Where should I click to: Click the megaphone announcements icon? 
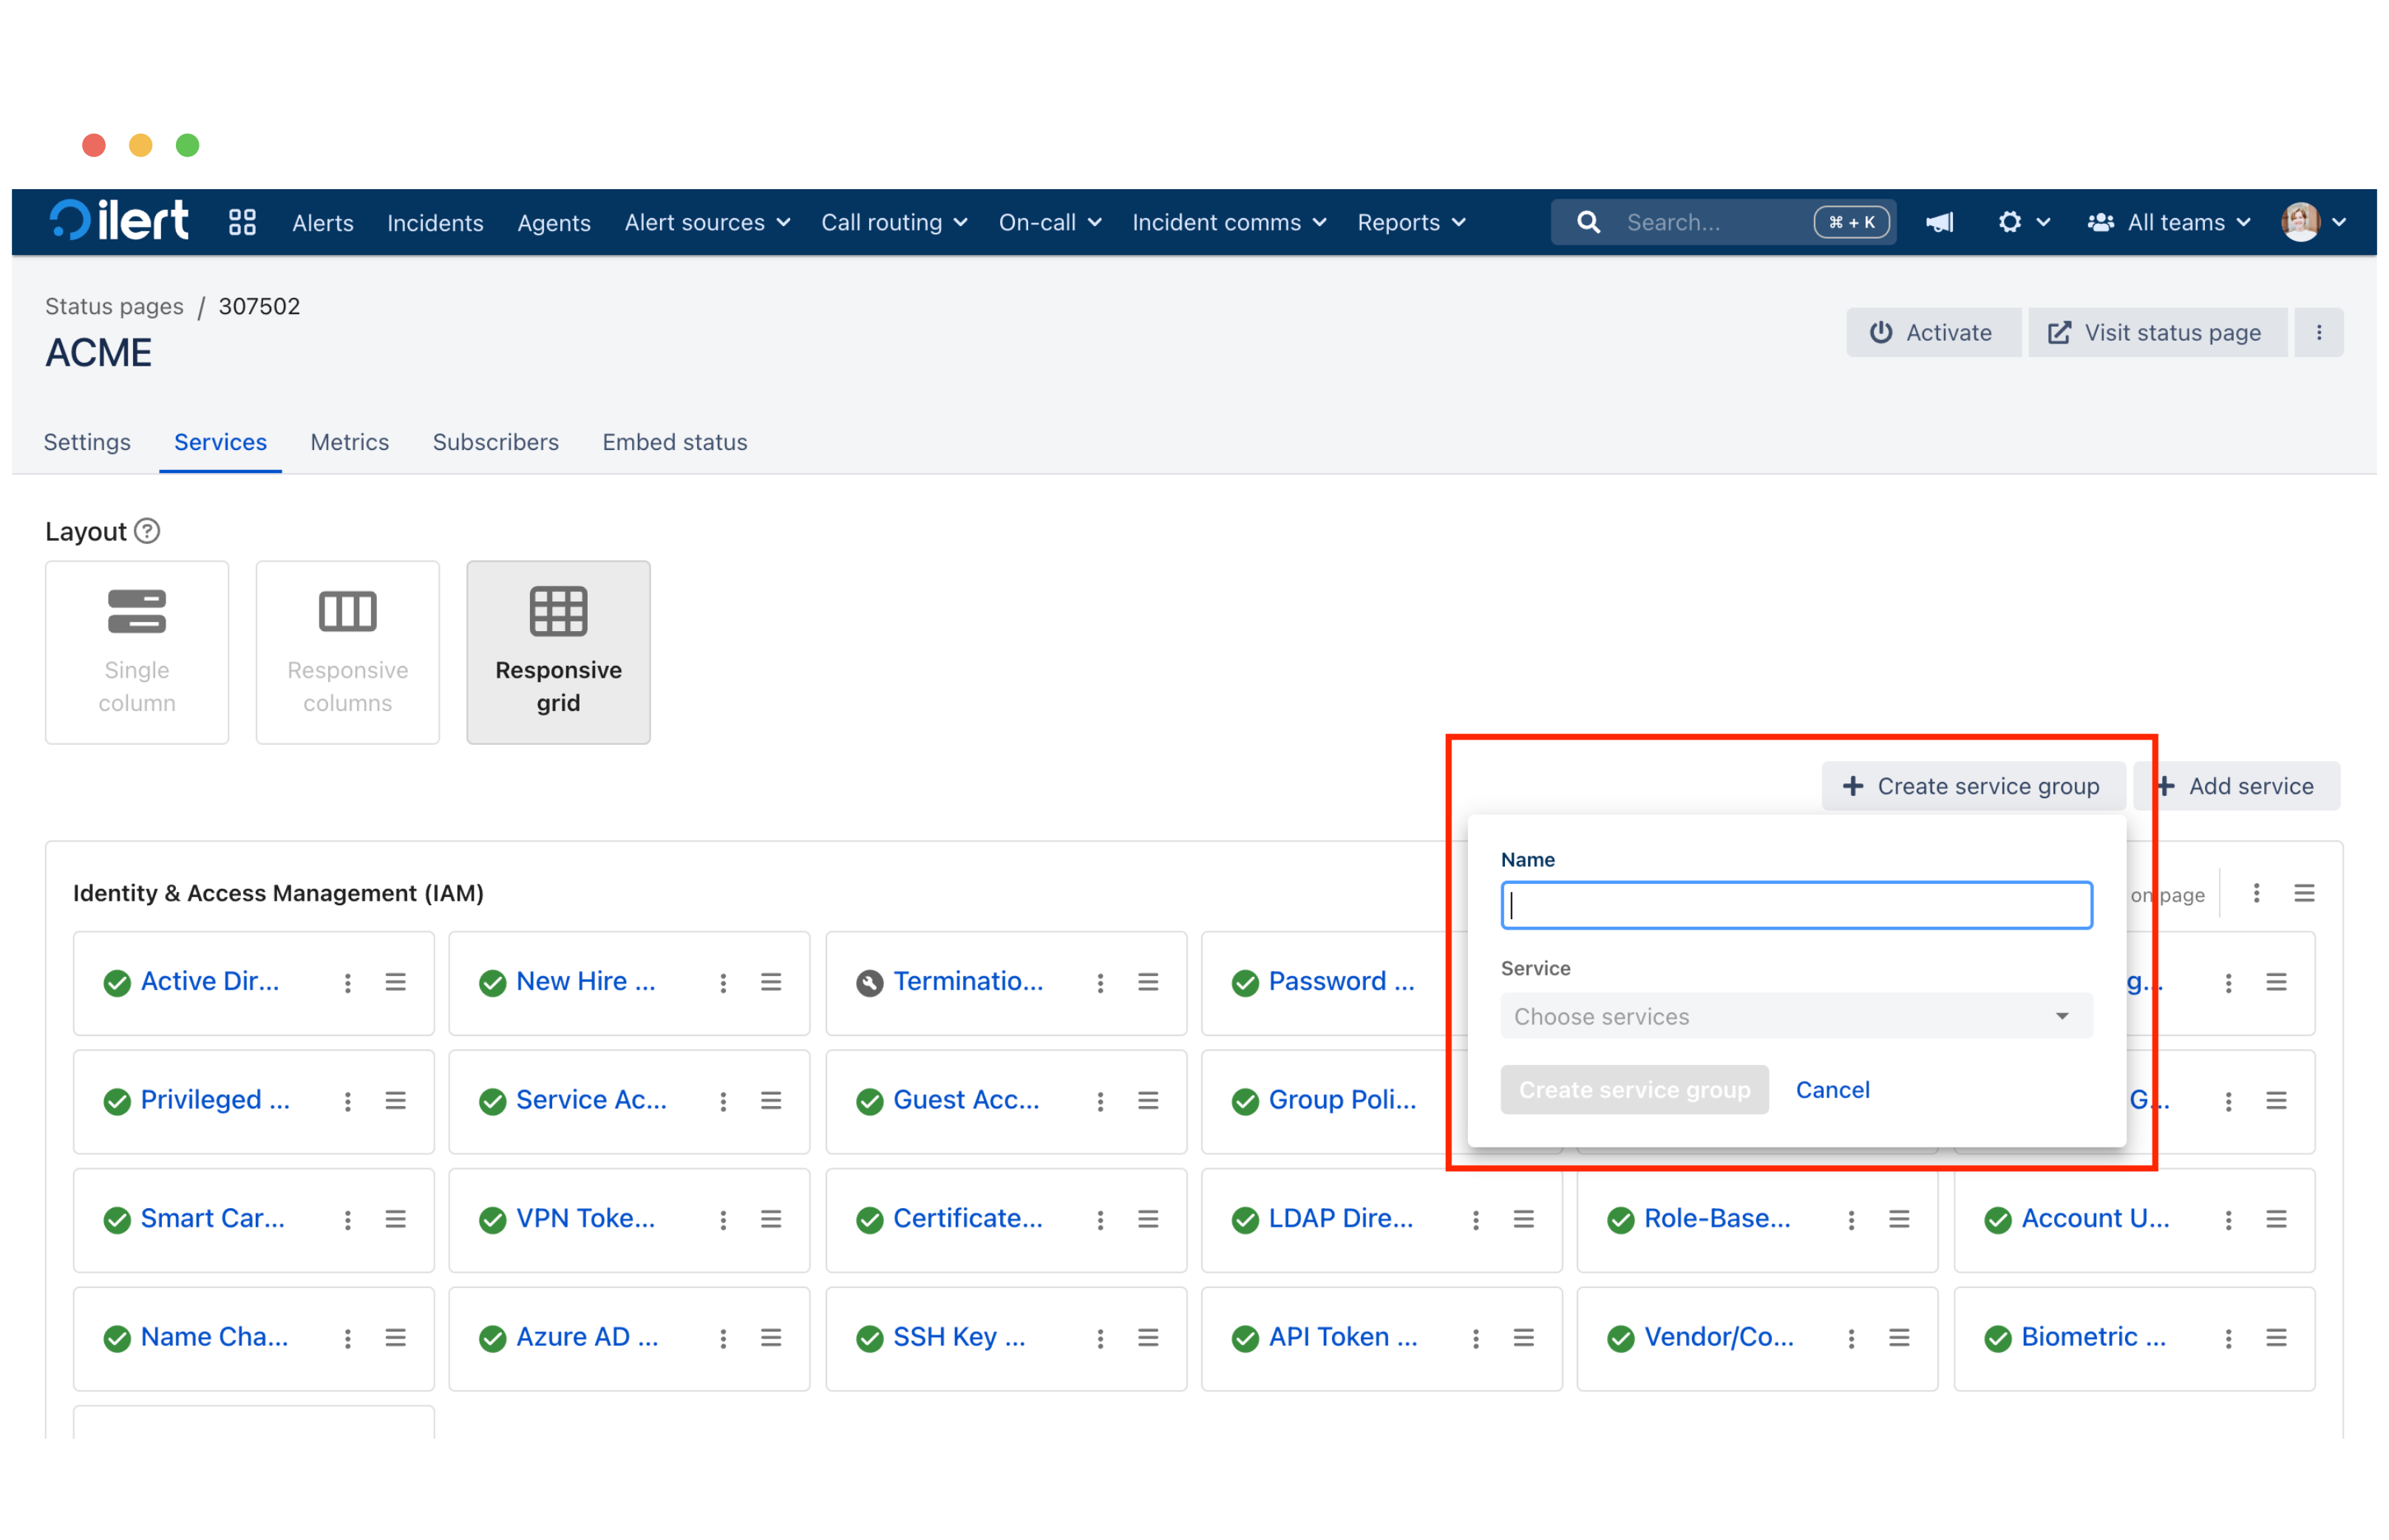click(1939, 222)
